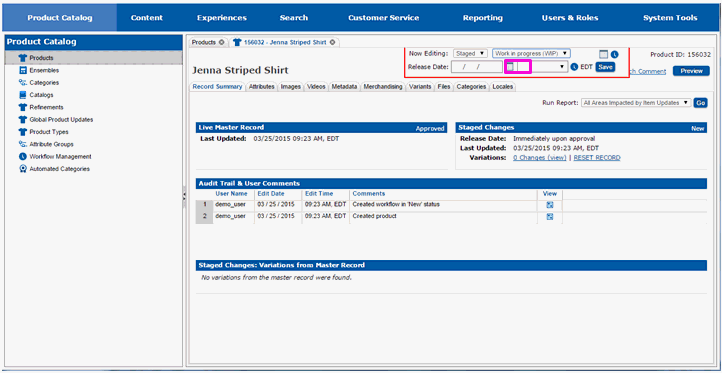Open the Content menu
This screenshot has width=722, height=373.
click(147, 18)
